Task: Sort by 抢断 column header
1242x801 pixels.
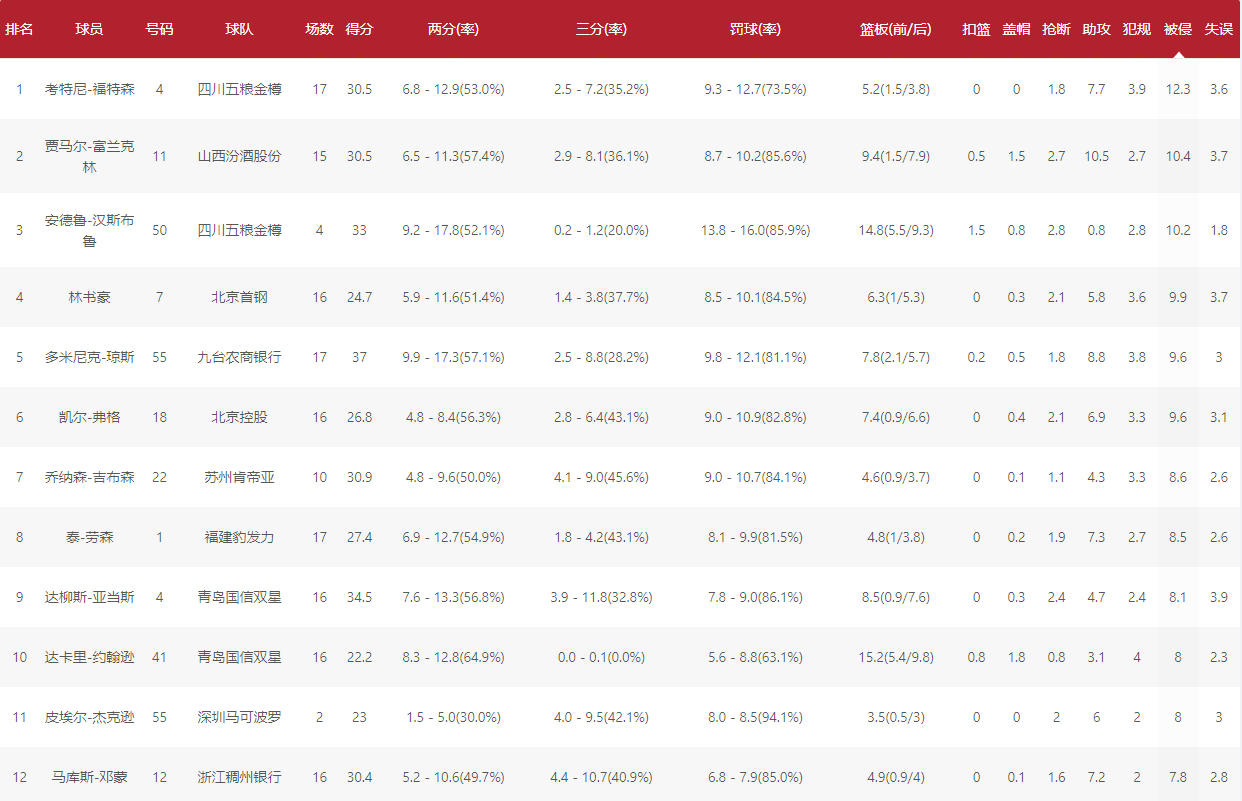Action: click(1056, 30)
